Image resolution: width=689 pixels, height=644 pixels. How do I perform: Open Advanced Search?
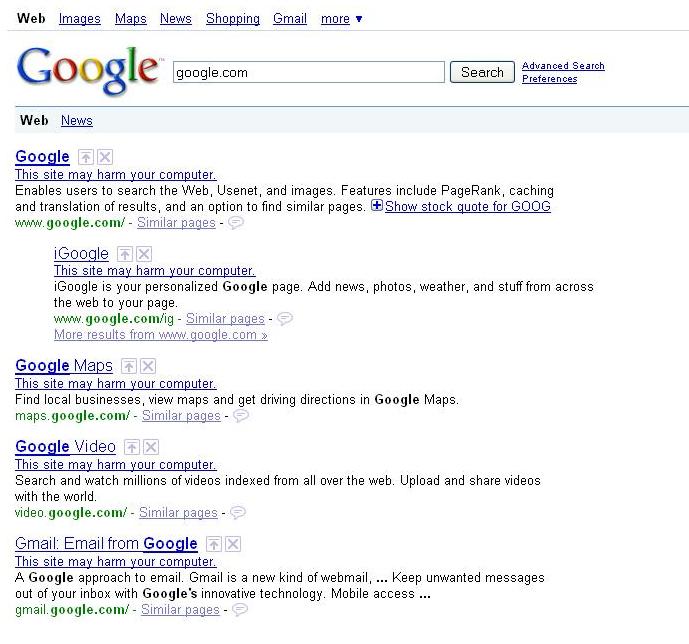(563, 66)
